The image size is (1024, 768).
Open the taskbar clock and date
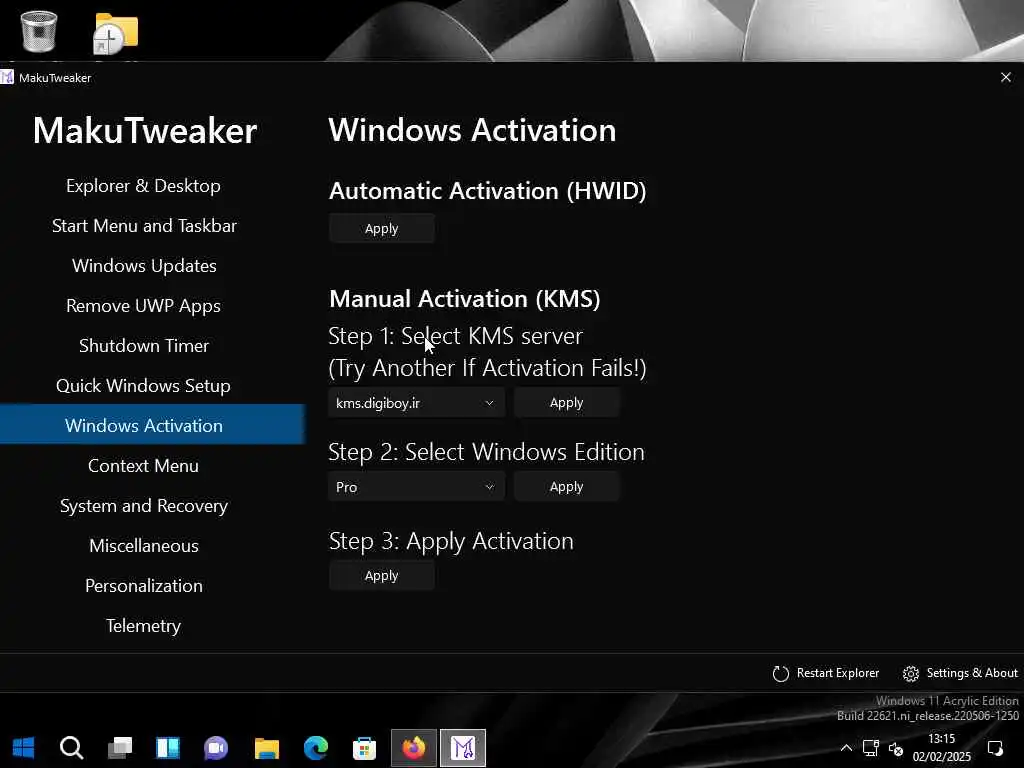coord(942,748)
